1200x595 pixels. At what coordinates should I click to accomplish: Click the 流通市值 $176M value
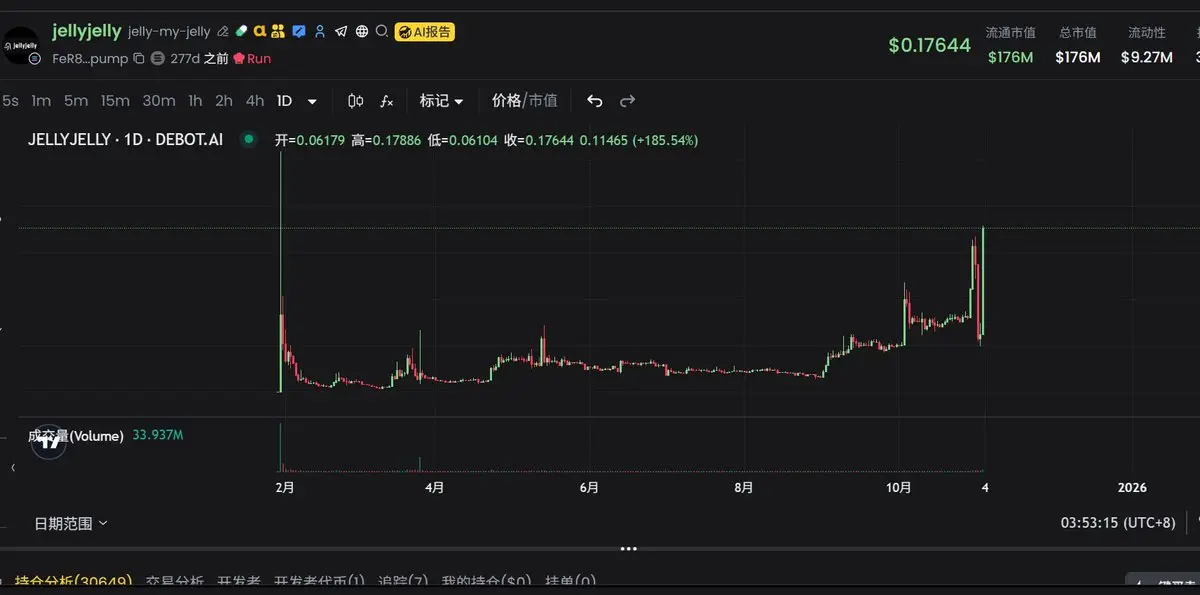[x=1010, y=57]
